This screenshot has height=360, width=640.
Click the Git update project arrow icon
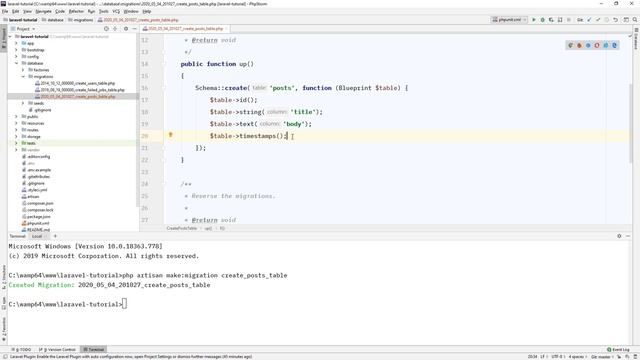pyautogui.click(x=589, y=20)
